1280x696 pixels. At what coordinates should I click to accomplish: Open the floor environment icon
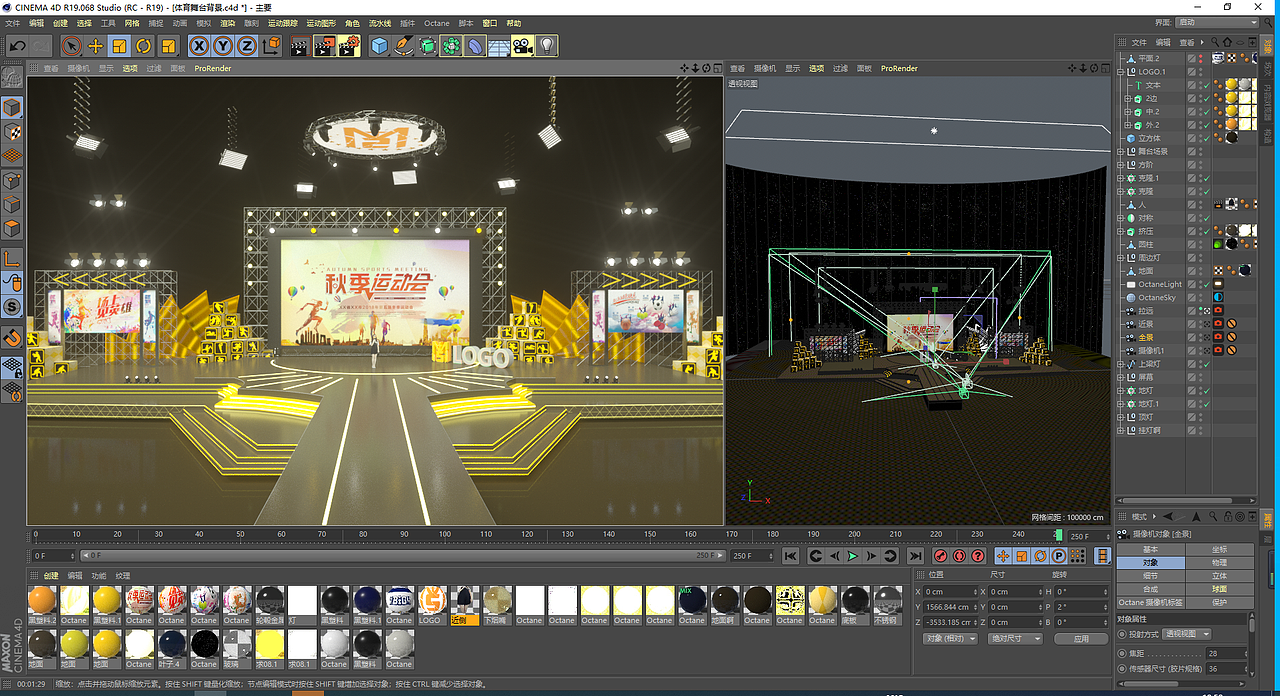tap(500, 45)
